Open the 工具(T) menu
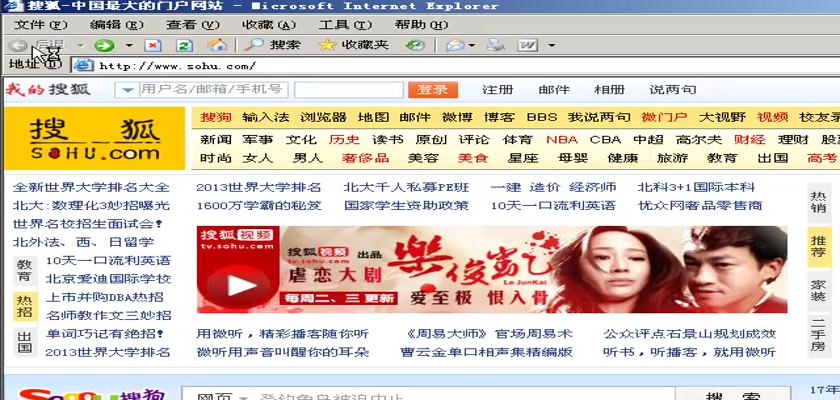This screenshot has width=840, height=400. [345, 25]
